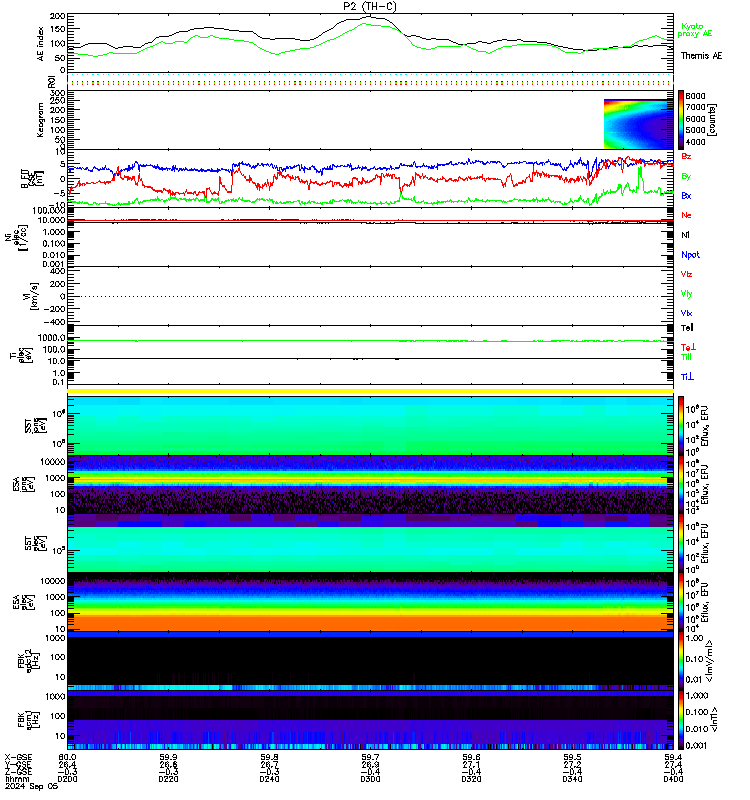Select the red "Te⊥" legend label
The height and width of the screenshot is (800, 750).
coord(688,347)
